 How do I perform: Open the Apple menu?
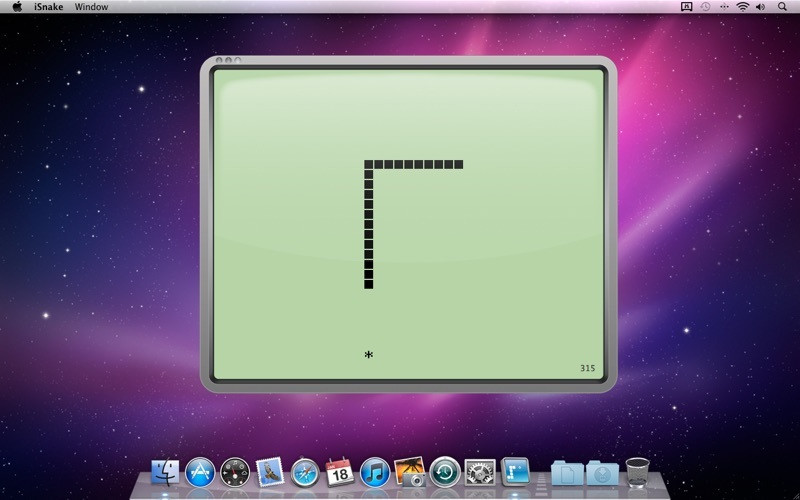(x=17, y=7)
